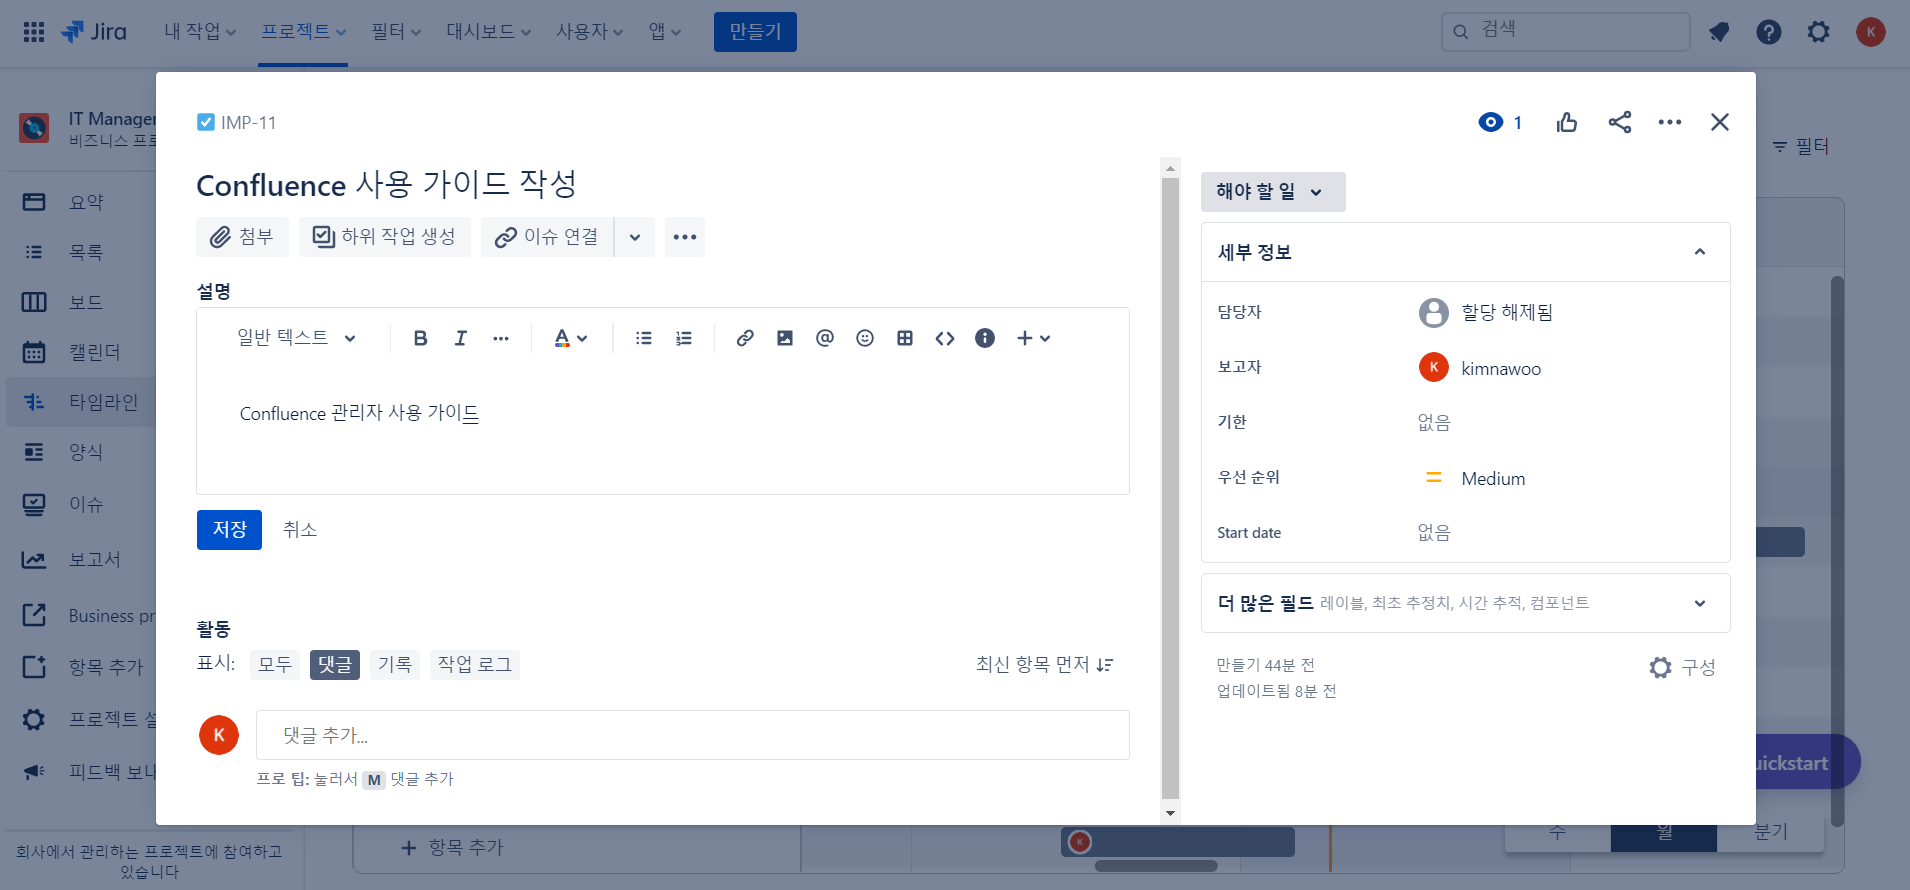Close the issue dialog
This screenshot has width=1910, height=890.
1720,122
